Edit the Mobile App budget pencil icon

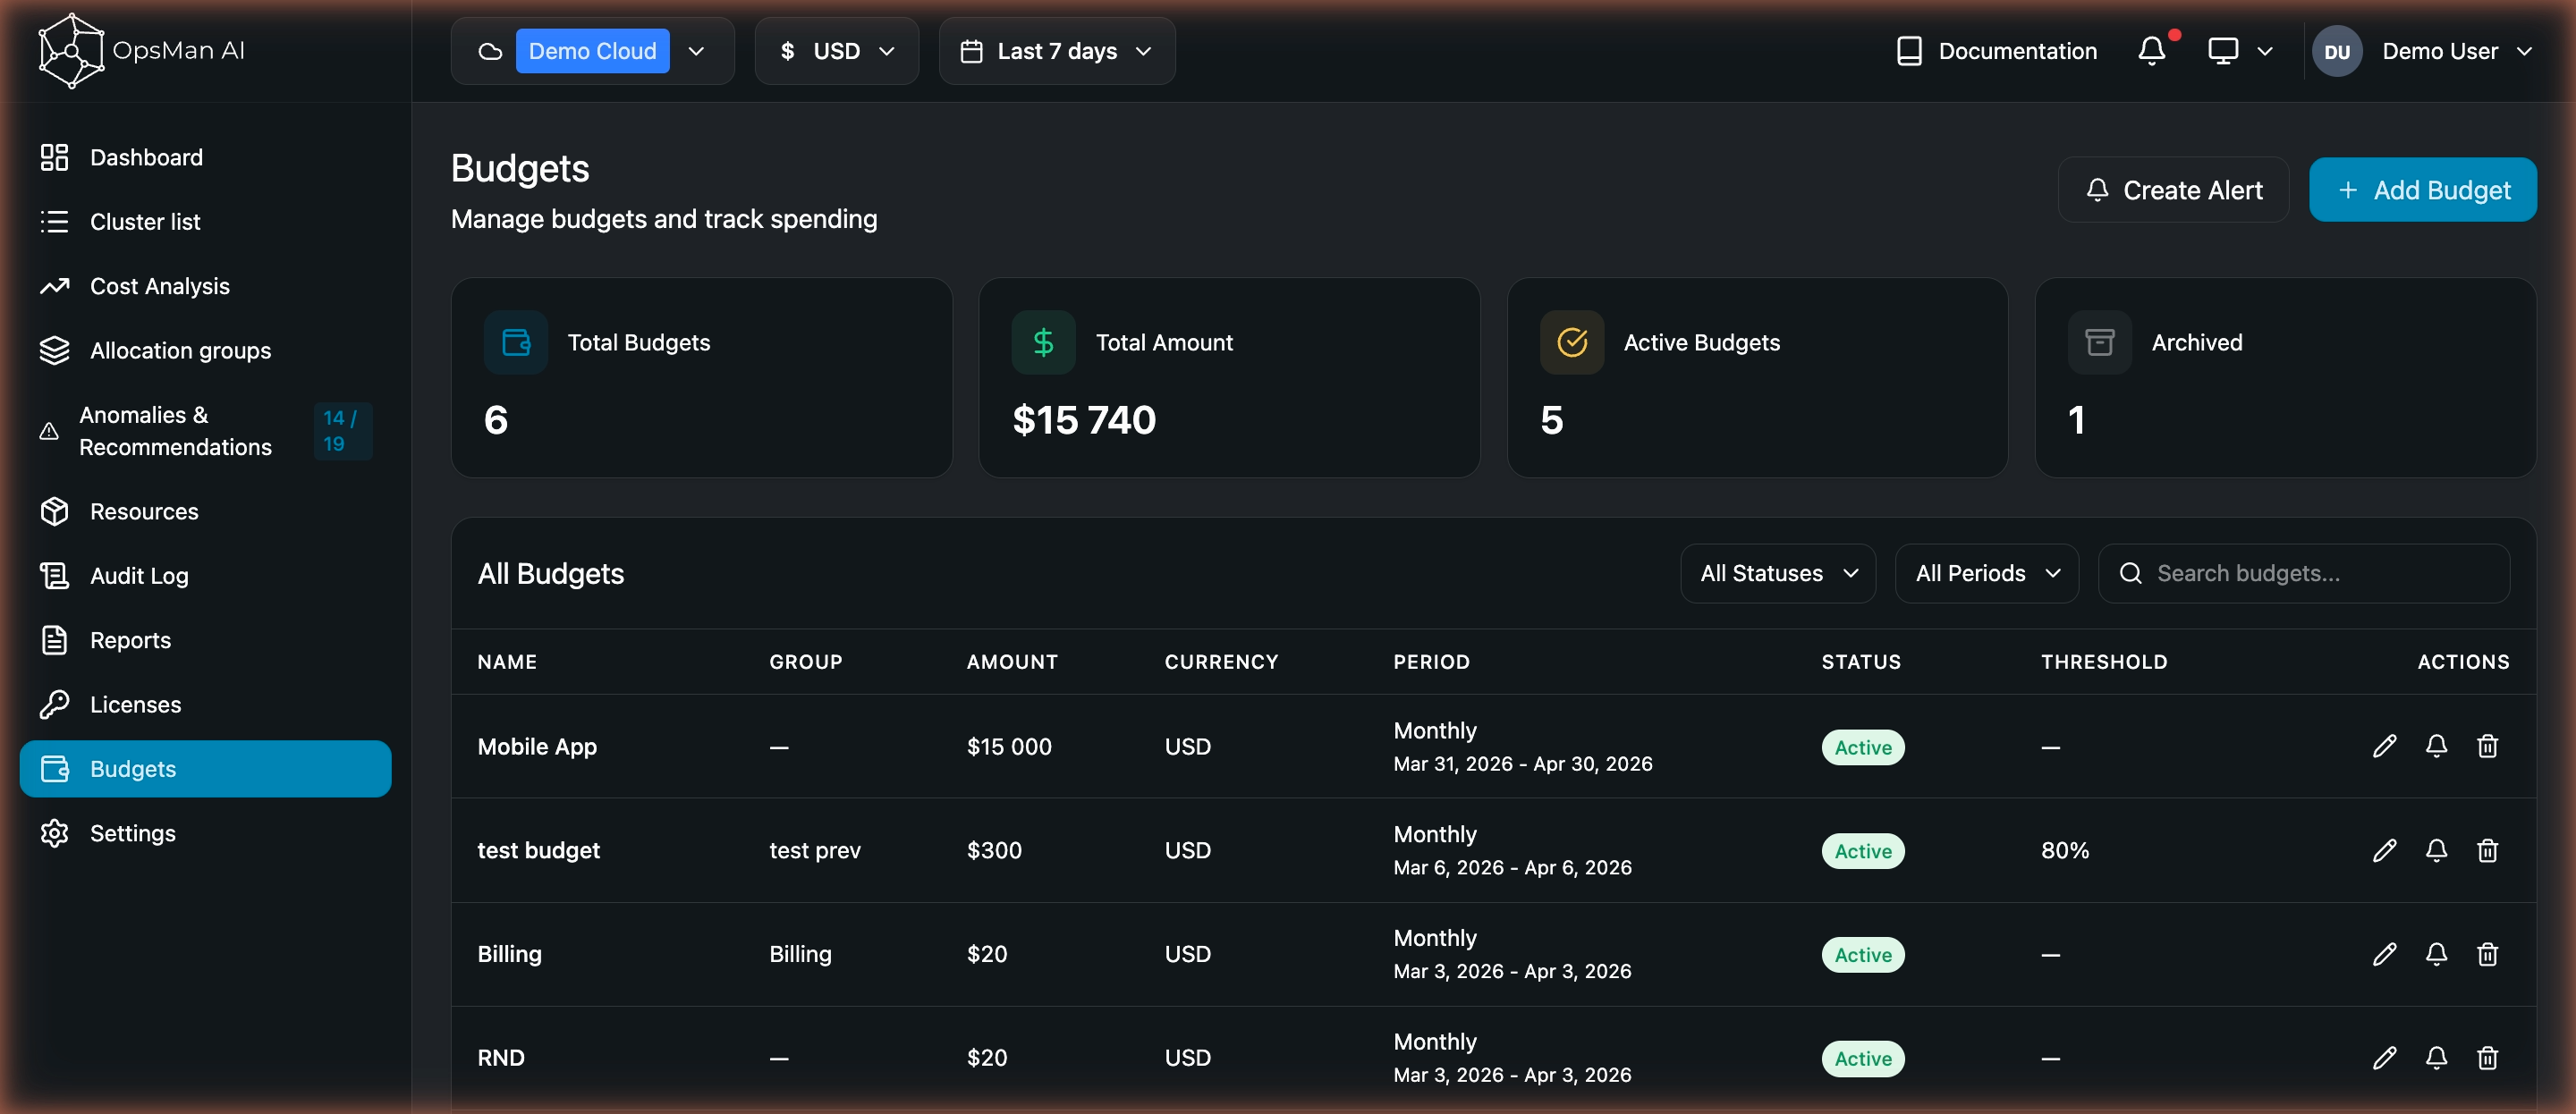coord(2384,746)
